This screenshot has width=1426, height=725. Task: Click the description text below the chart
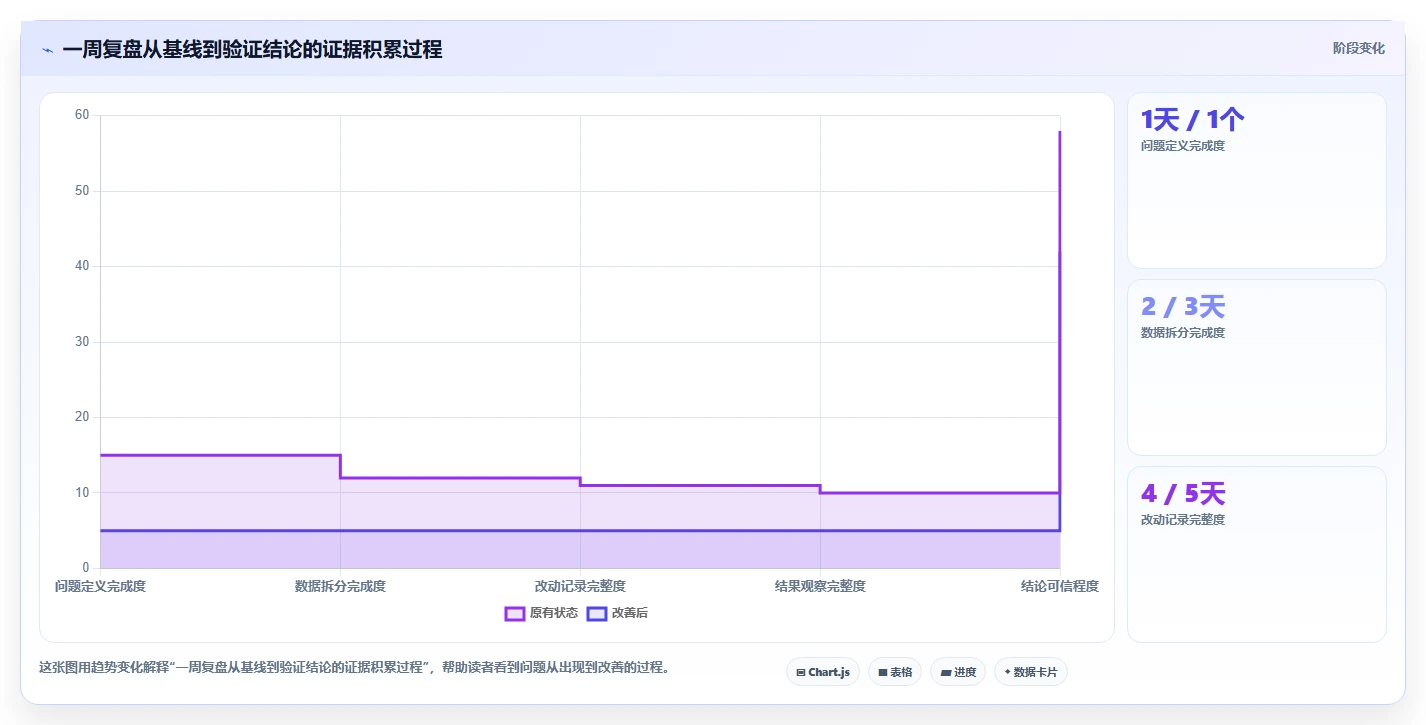(x=354, y=667)
